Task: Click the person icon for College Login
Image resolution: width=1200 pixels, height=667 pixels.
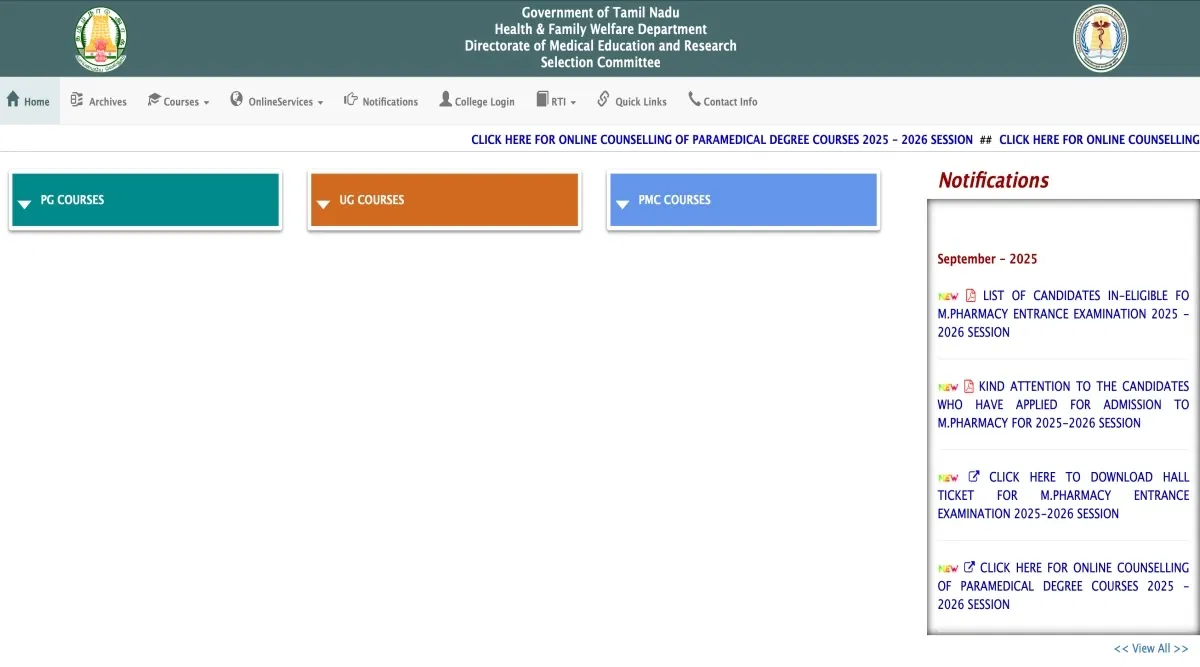Action: (x=445, y=99)
